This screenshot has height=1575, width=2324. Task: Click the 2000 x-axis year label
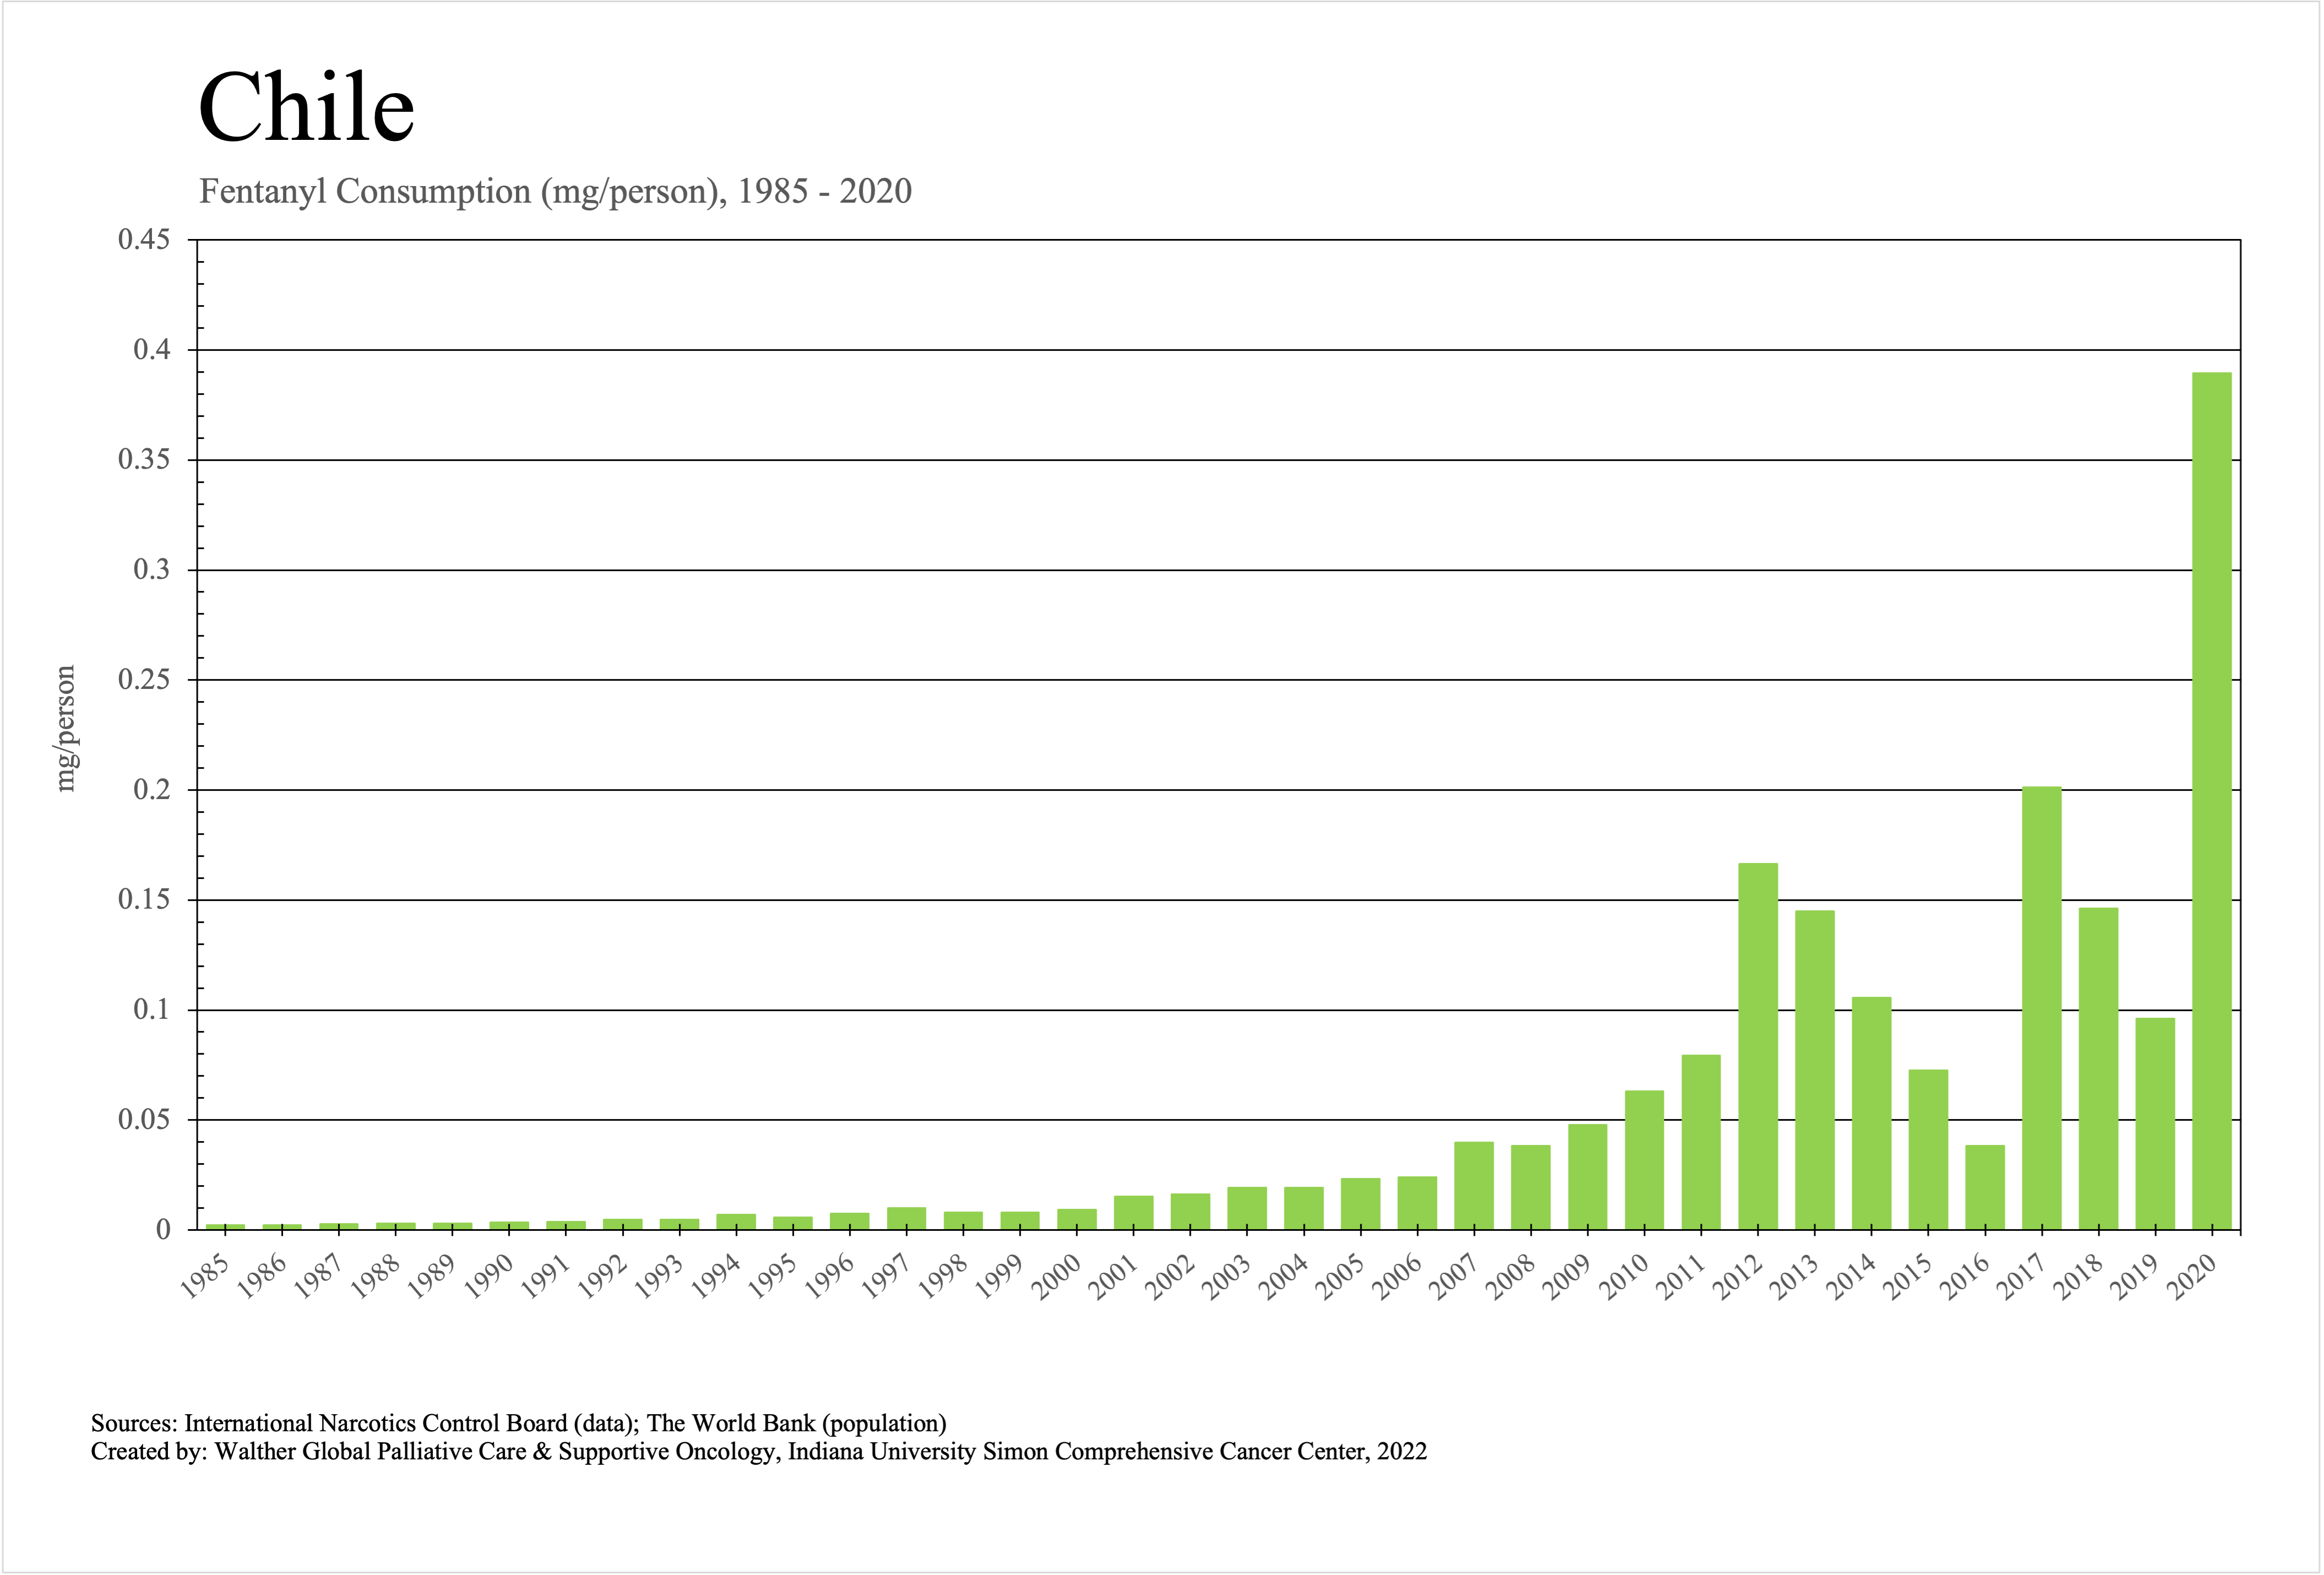click(x=1056, y=1277)
